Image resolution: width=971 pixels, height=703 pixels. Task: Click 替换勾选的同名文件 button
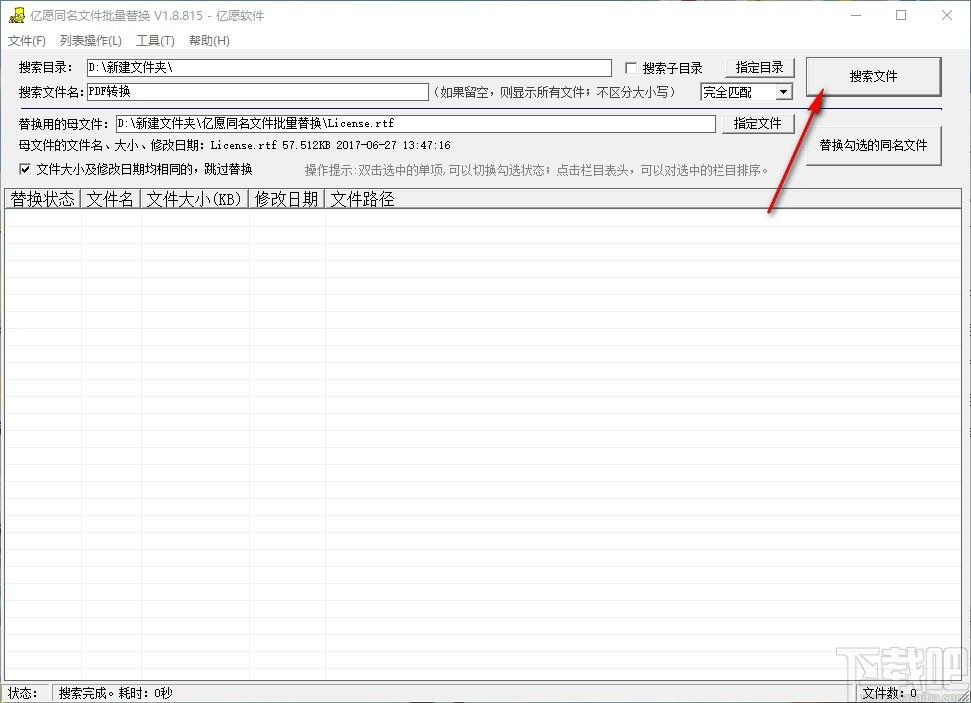873,146
